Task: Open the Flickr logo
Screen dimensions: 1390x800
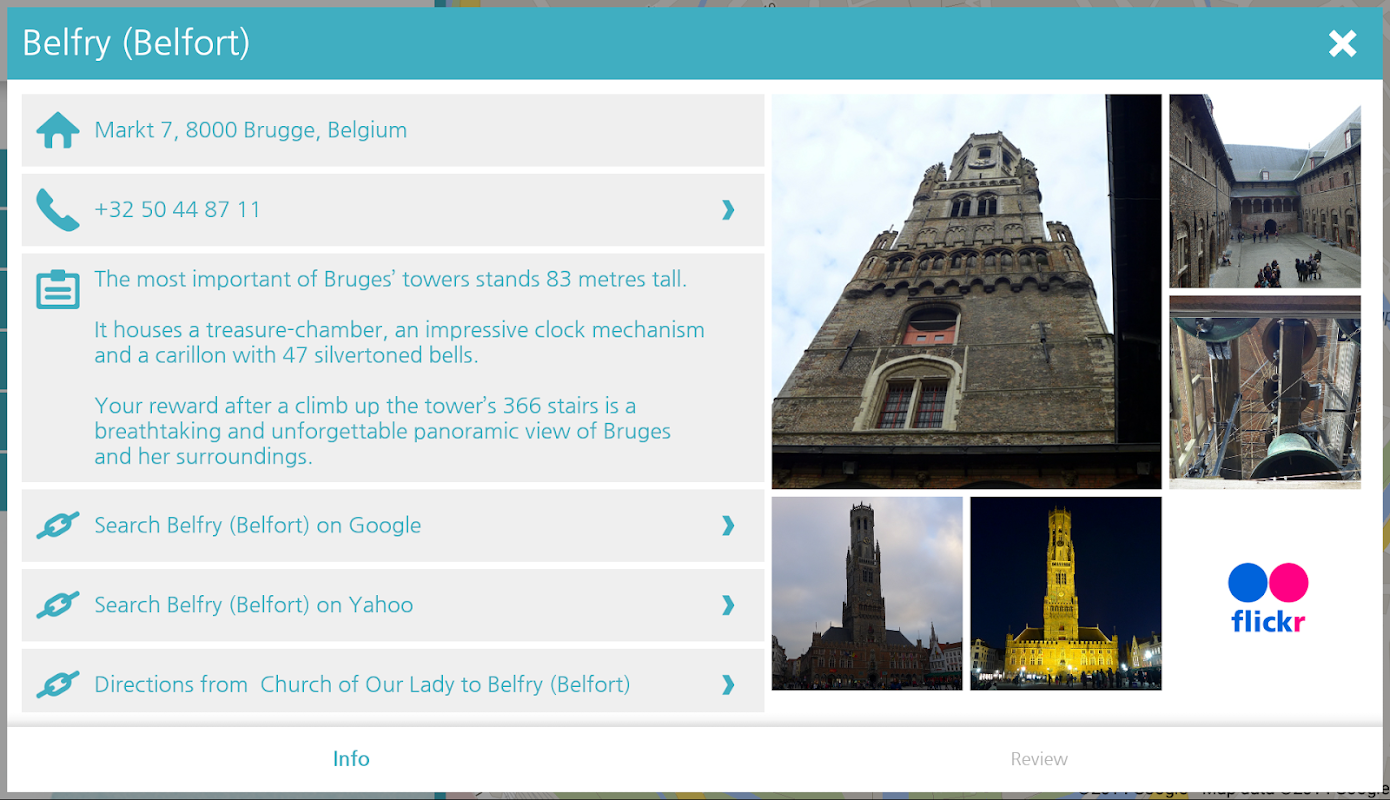Action: (x=1268, y=598)
